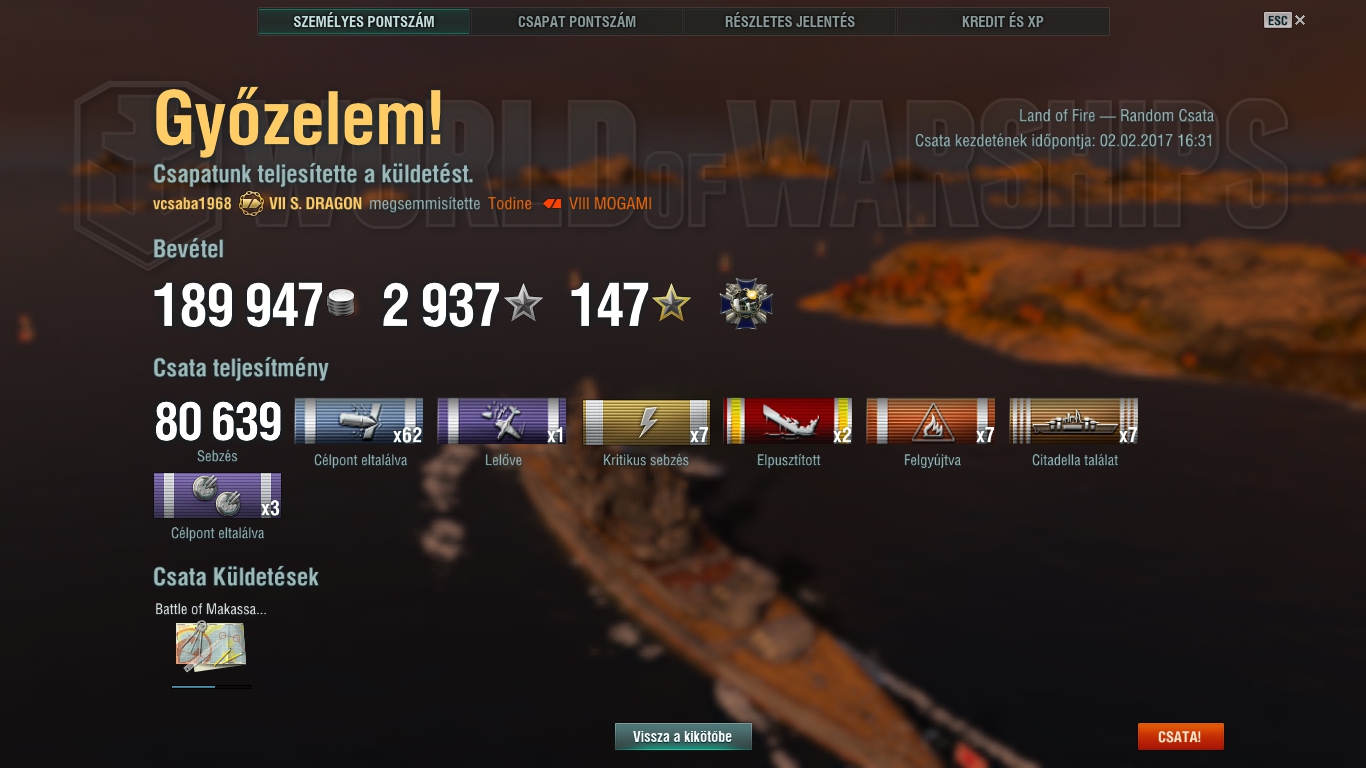The height and width of the screenshot is (768, 1366).
Task: Open the Csapat pontszám tab
Action: point(577,21)
